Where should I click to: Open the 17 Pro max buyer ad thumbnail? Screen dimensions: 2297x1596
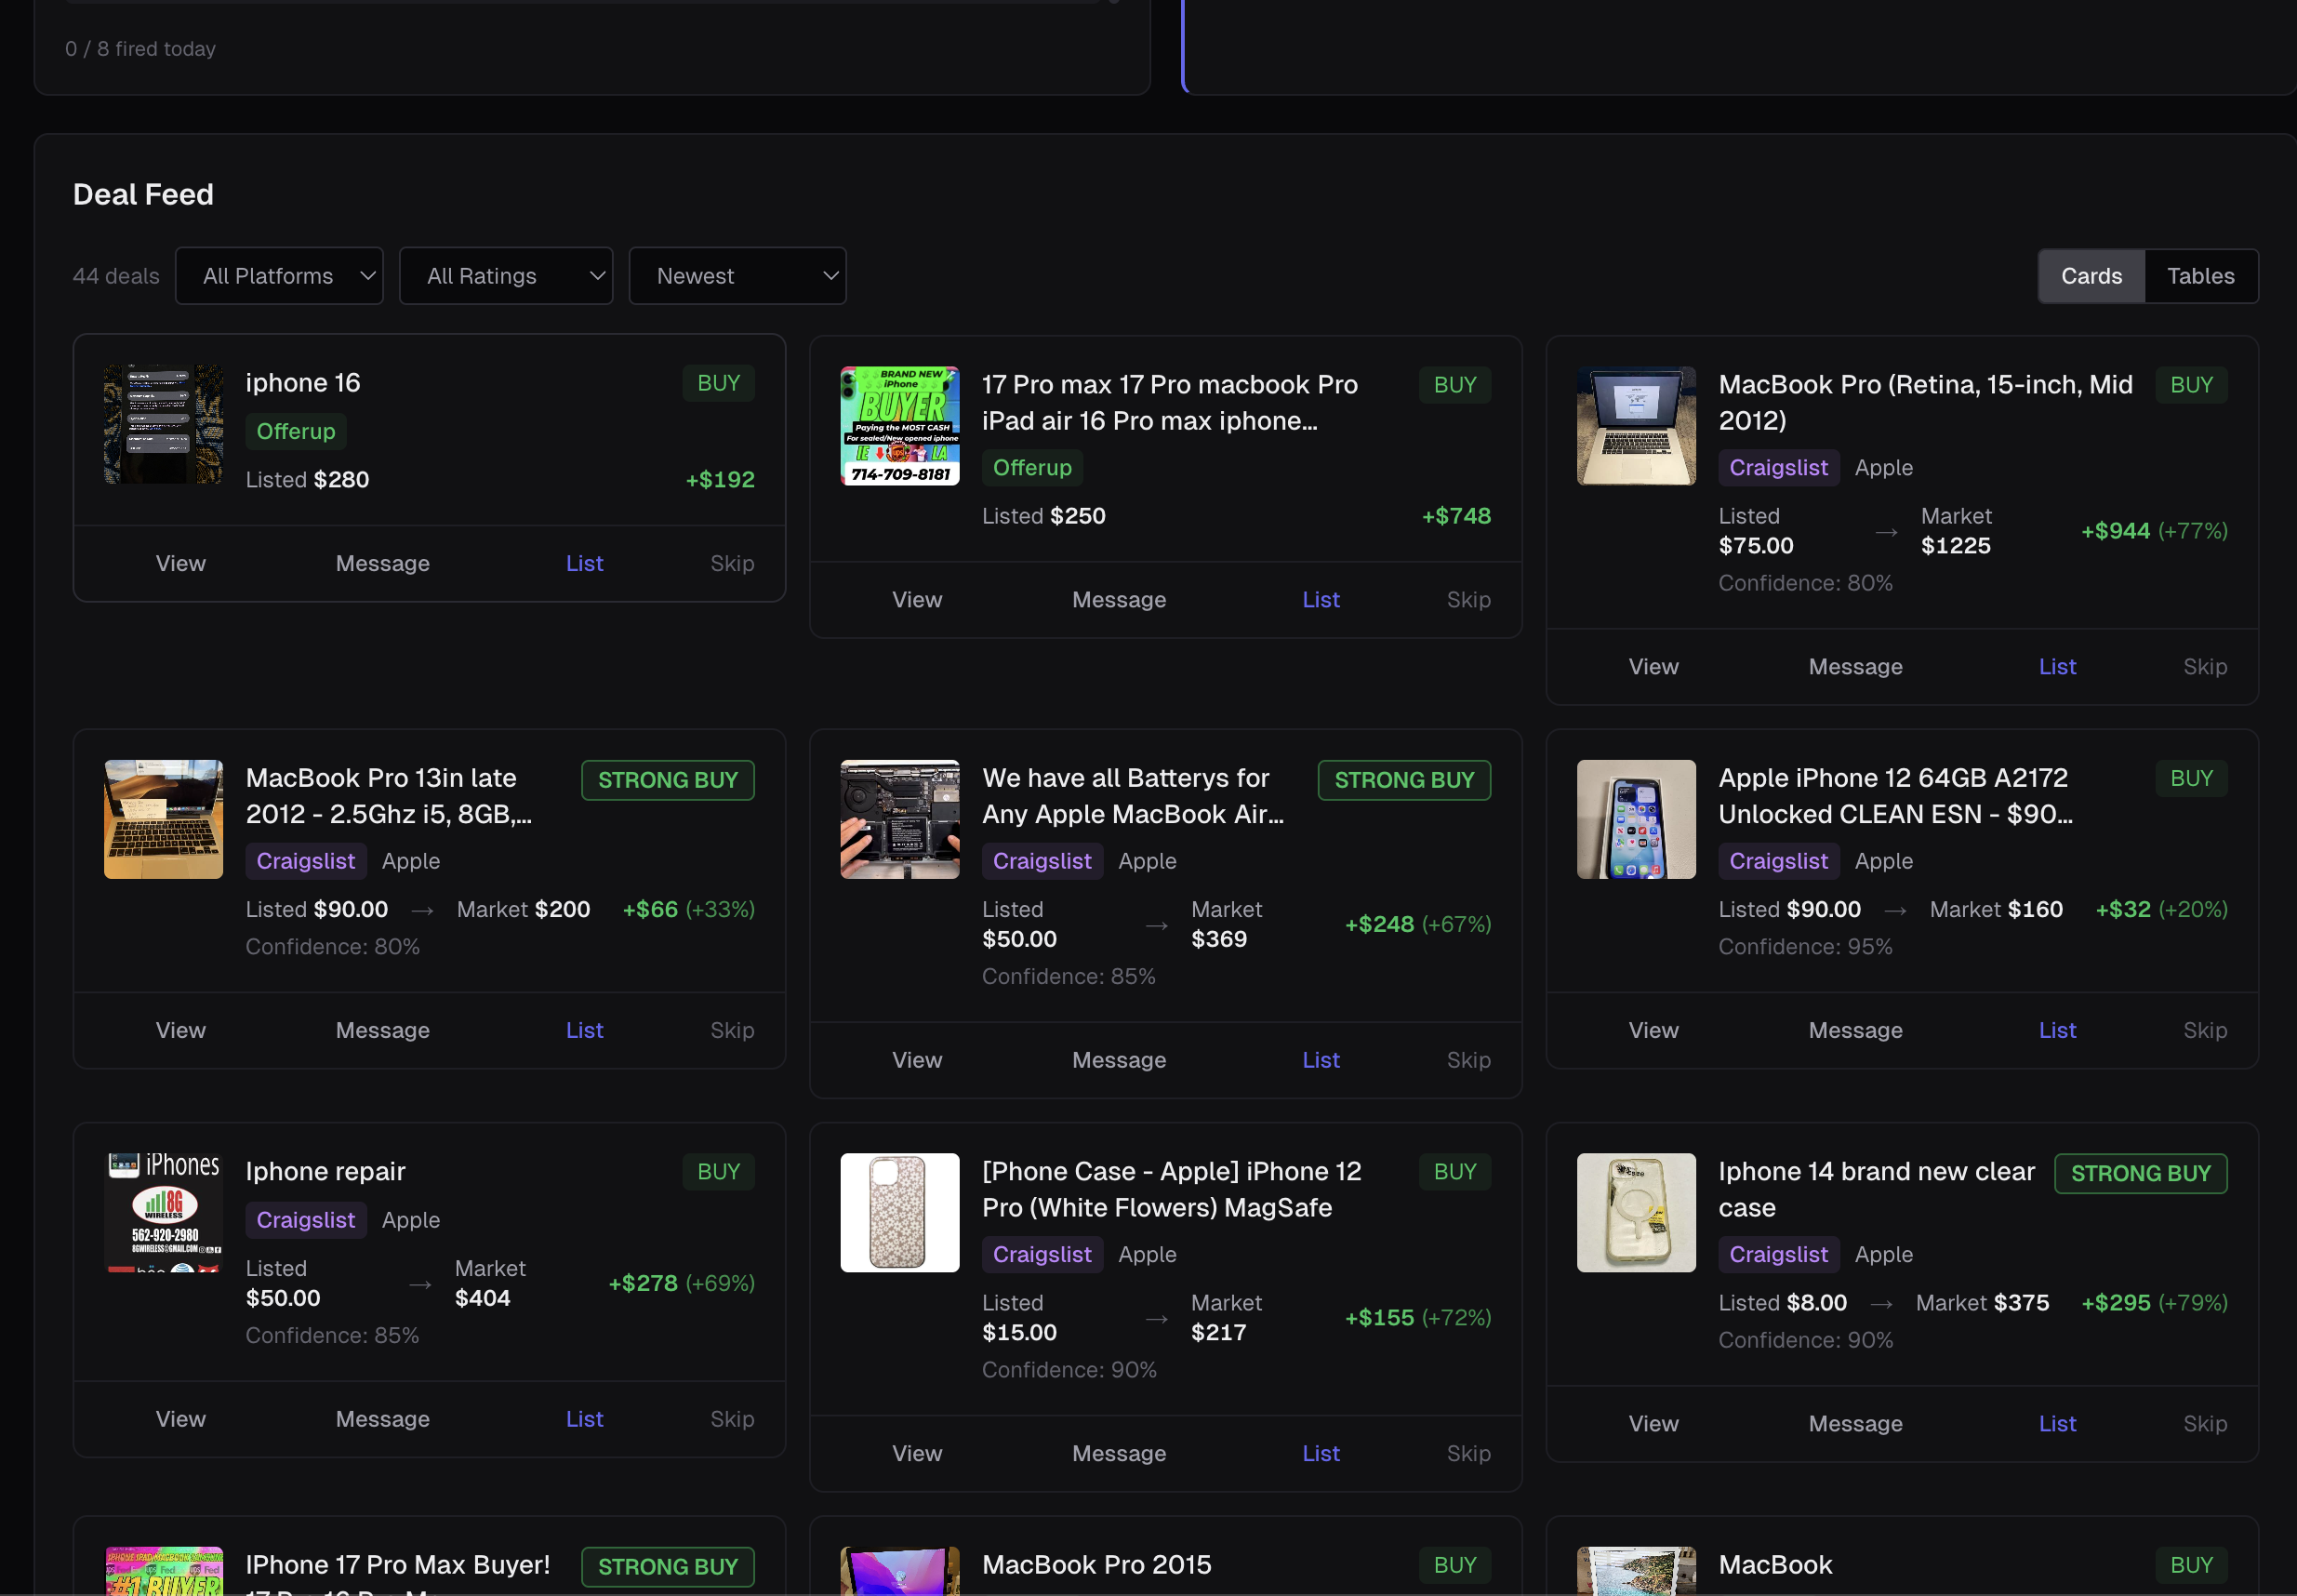[x=900, y=426]
